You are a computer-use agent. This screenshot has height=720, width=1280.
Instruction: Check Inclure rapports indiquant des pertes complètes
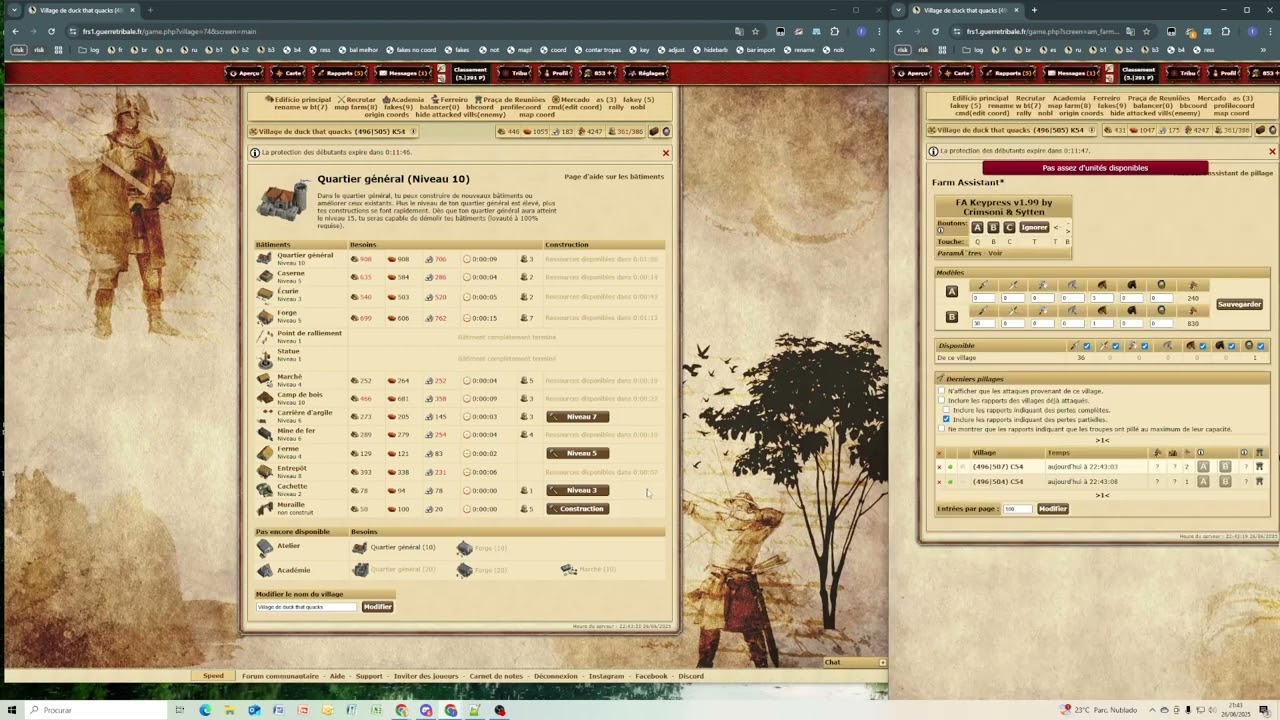(x=946, y=410)
